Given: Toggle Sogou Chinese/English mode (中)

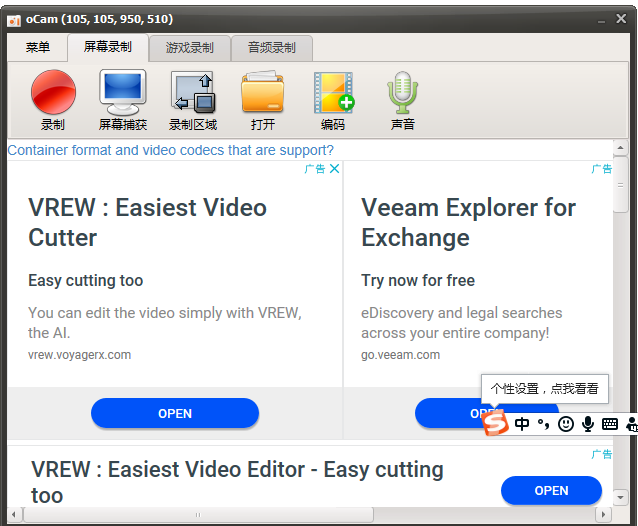Looking at the screenshot, I should coord(522,424).
